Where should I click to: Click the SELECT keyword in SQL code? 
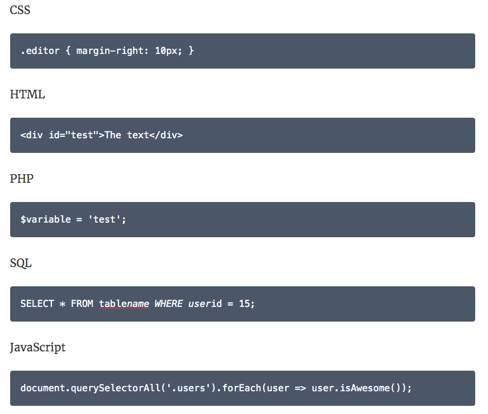(37, 304)
